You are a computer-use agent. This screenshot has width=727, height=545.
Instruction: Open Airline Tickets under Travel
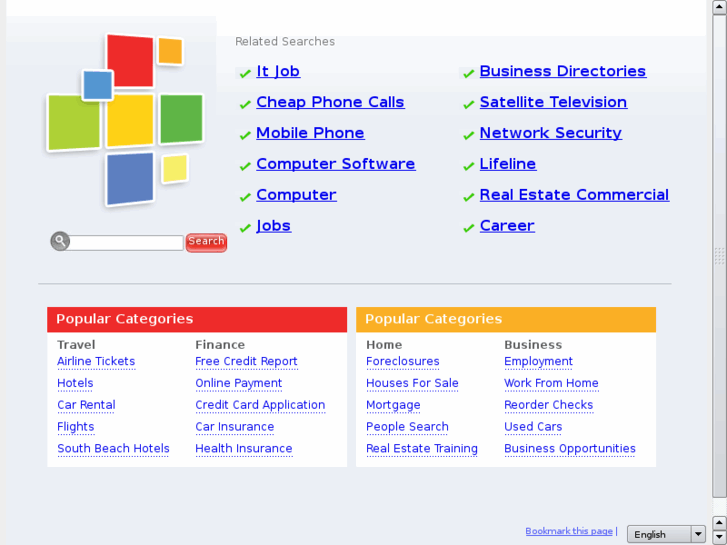tap(96, 361)
